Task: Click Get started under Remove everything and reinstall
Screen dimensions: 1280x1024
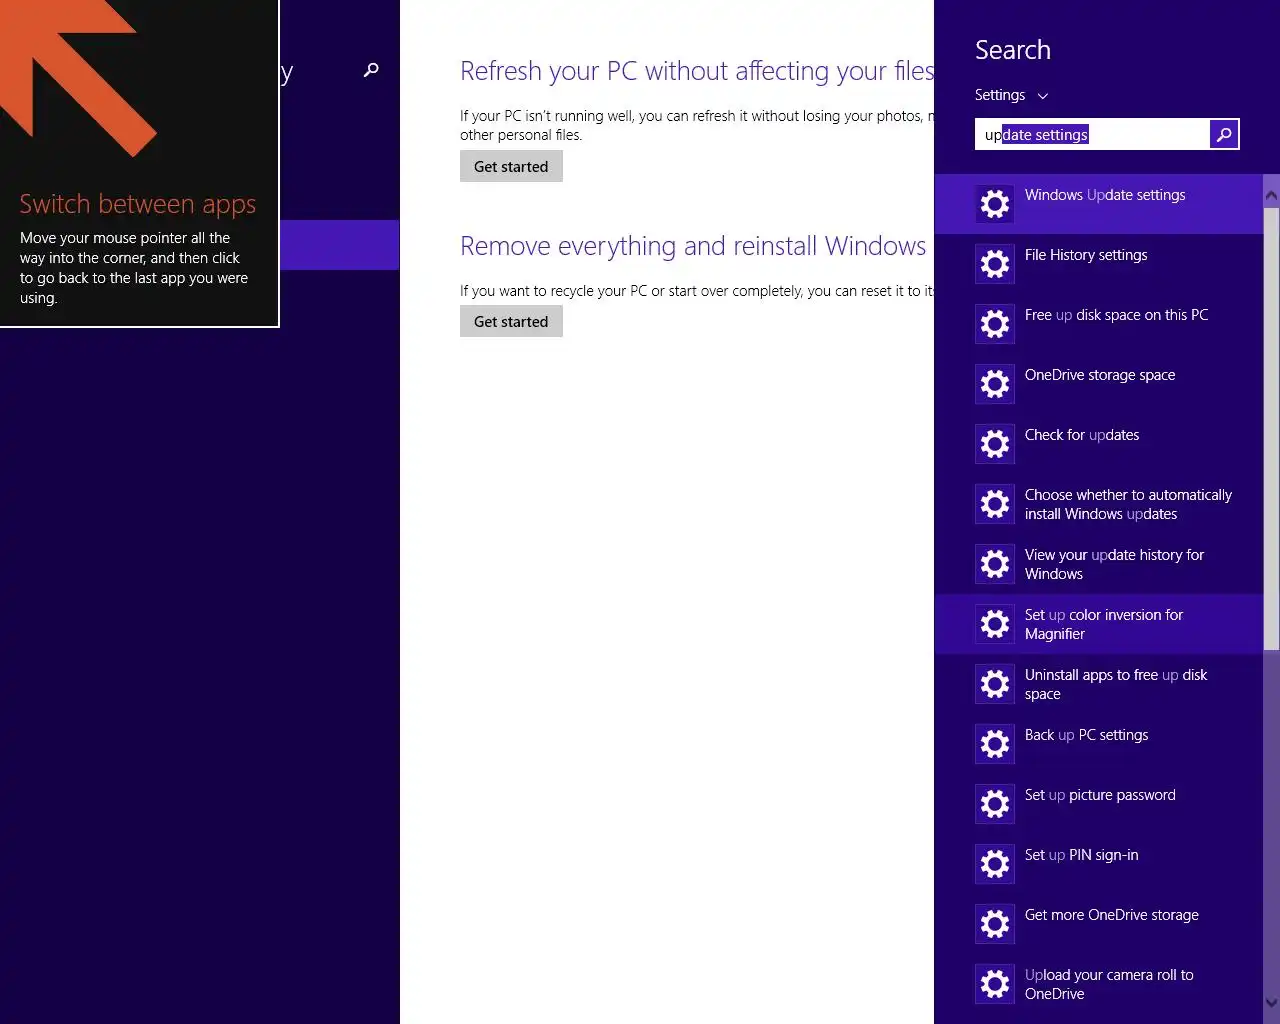Action: (511, 321)
